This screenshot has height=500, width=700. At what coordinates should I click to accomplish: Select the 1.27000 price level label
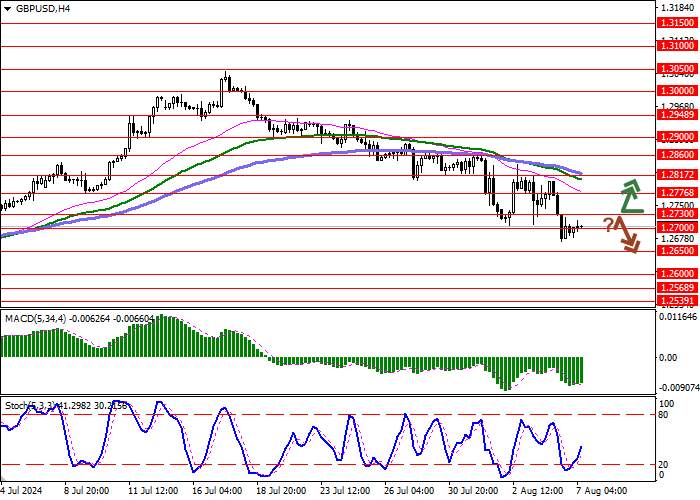[x=678, y=228]
